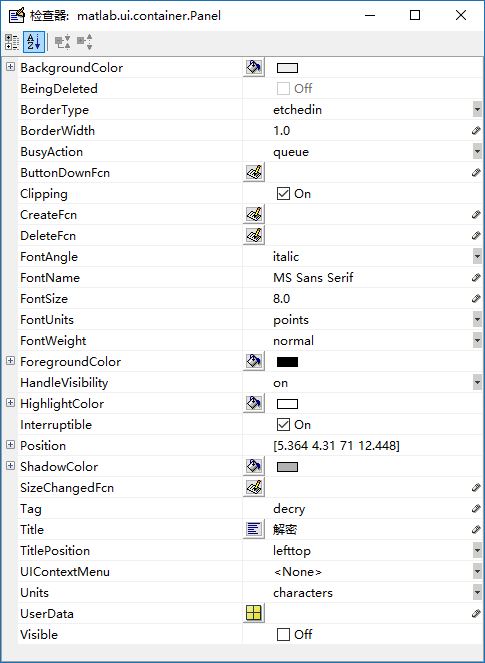485x663 pixels.
Task: Open UIContextMenu dropdown arrow
Action: tap(477, 571)
